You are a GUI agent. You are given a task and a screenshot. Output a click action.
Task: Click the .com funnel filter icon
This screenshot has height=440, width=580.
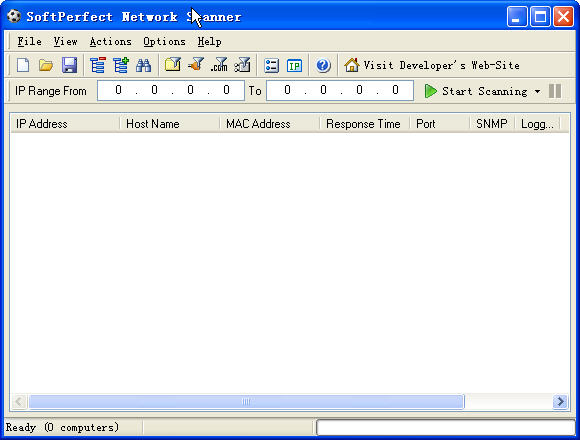tap(219, 65)
